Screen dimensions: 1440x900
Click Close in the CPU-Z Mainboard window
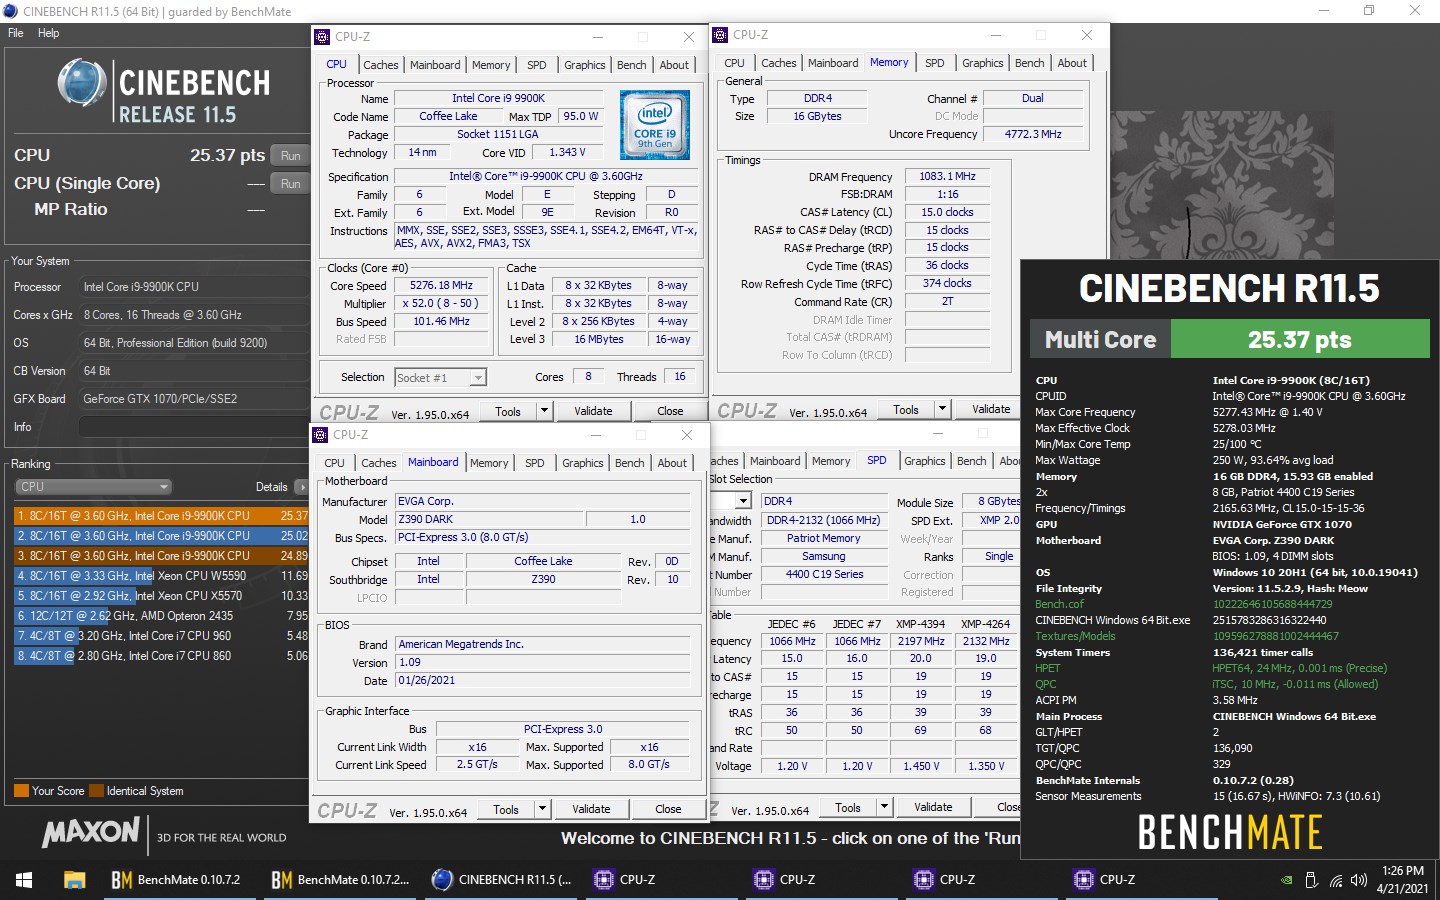pyautogui.click(x=668, y=809)
